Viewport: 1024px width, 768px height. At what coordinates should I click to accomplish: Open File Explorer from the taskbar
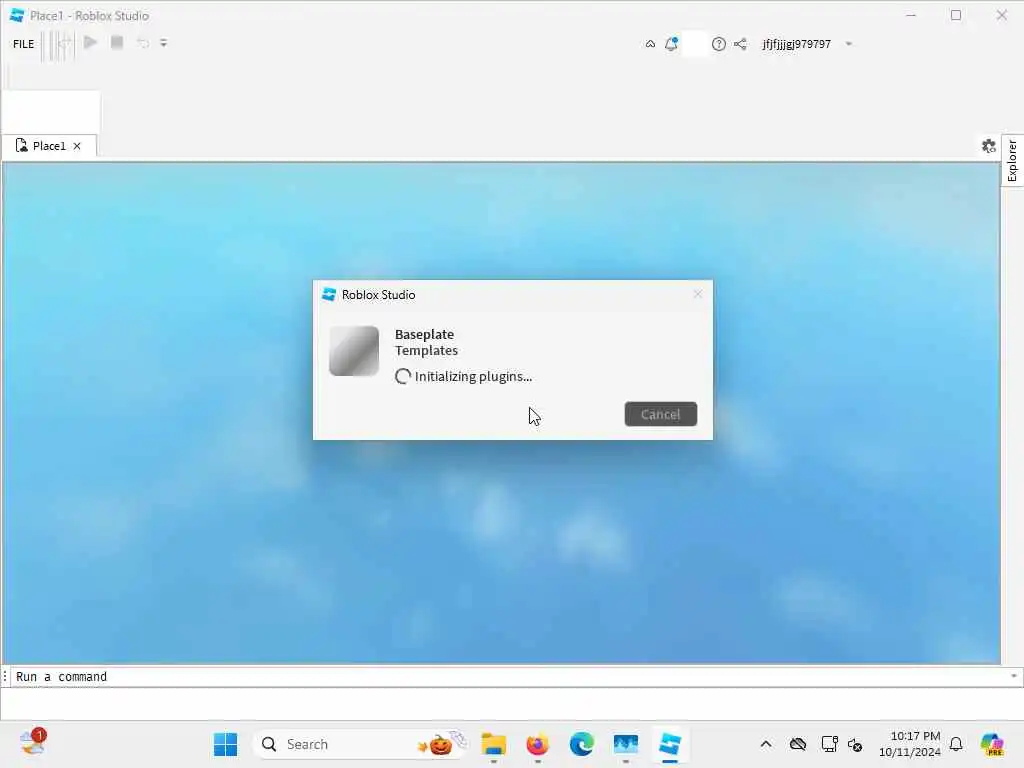point(494,744)
